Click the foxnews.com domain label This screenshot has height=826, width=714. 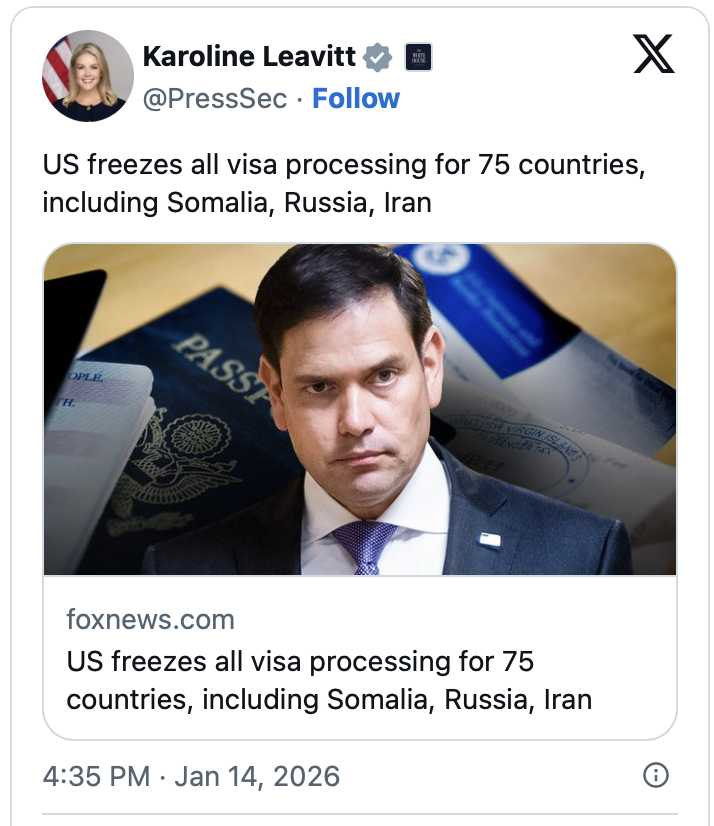(150, 619)
